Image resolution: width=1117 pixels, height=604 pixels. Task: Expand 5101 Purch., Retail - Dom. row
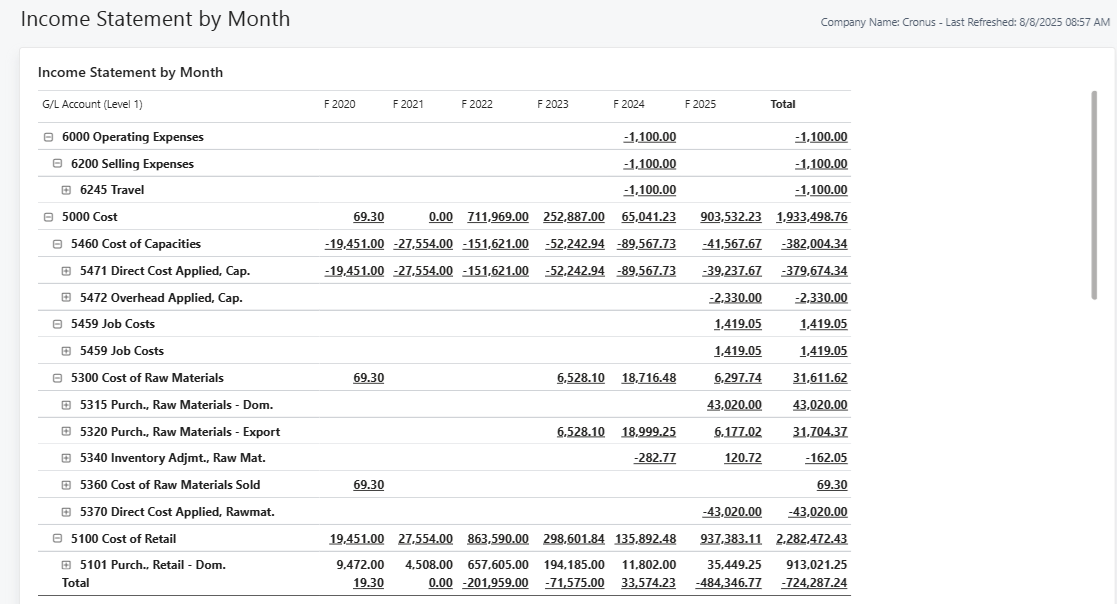click(66, 565)
